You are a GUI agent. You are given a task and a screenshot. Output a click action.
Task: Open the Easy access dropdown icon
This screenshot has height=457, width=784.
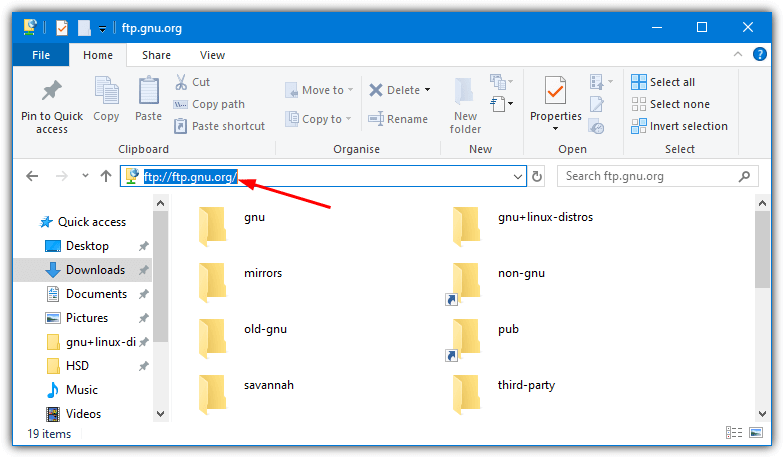pyautogui.click(x=502, y=104)
